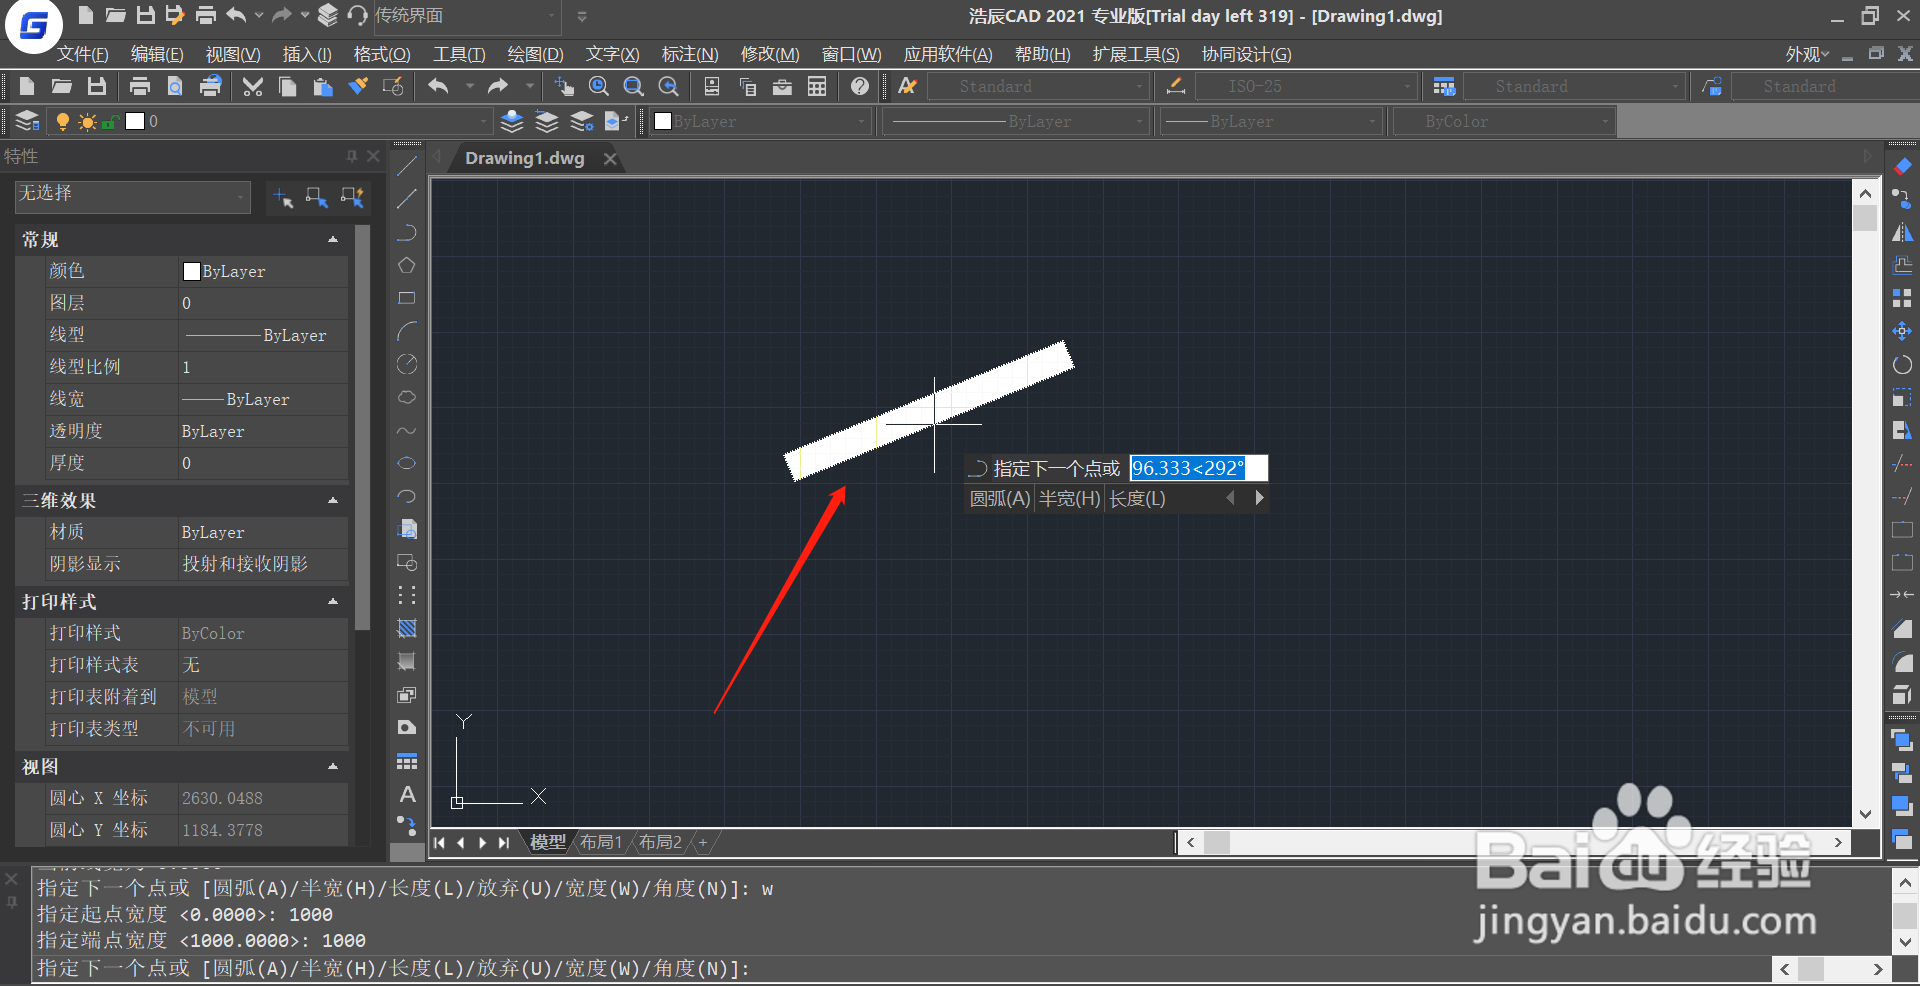This screenshot has height=986, width=1920.
Task: Select the Rectangle draw tool
Action: click(407, 298)
